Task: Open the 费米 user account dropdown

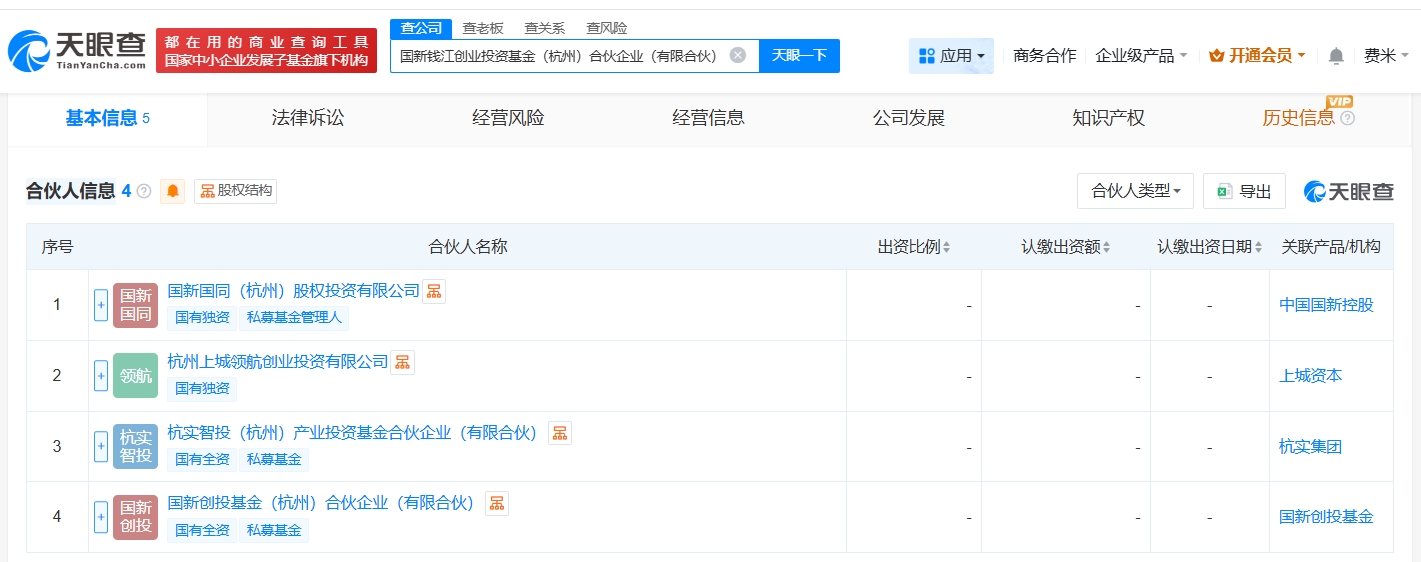Action: click(1387, 56)
